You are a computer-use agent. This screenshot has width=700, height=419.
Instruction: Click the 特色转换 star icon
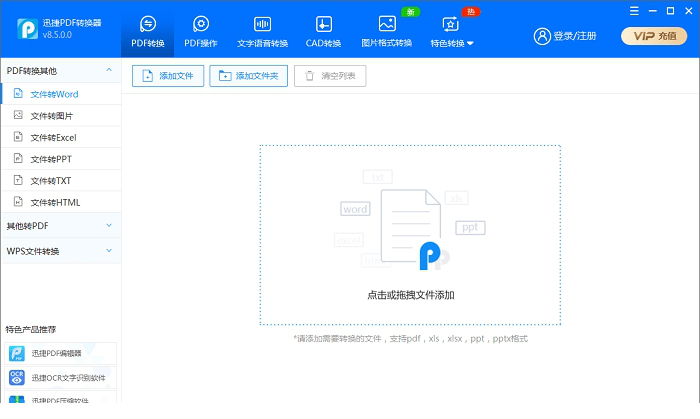(x=450, y=24)
